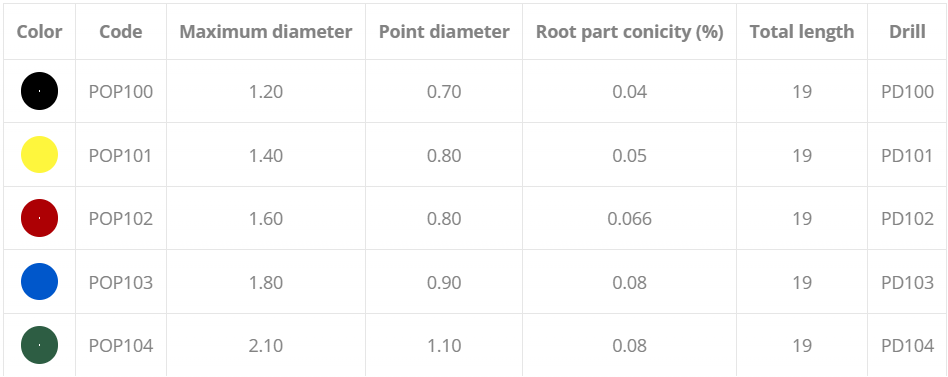948x377 pixels.
Task: Click the 2.10 maximum diameter value
Action: click(x=266, y=346)
